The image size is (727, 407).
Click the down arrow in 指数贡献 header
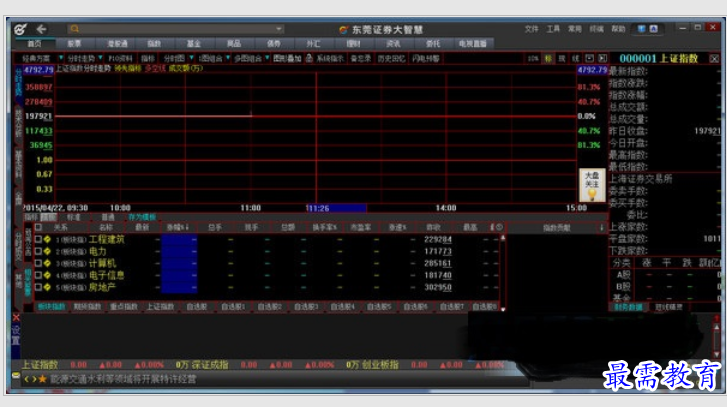(x=602, y=228)
